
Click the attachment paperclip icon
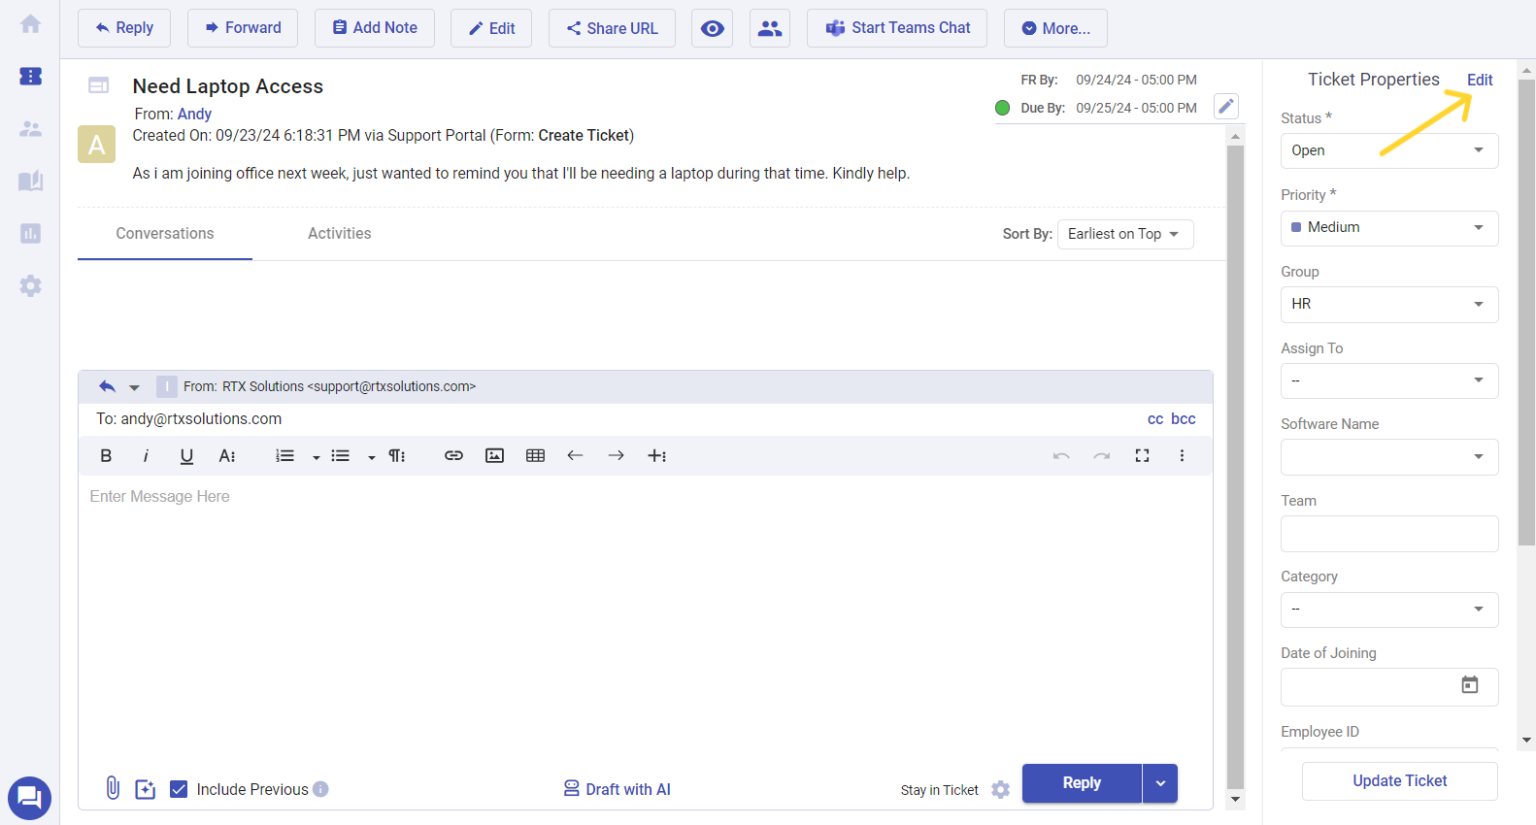pos(113,788)
